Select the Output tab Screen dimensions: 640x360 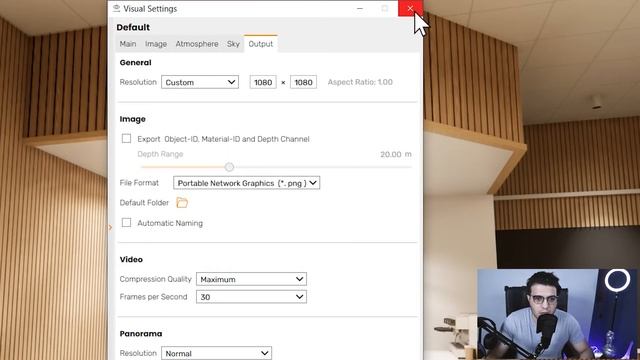260,44
